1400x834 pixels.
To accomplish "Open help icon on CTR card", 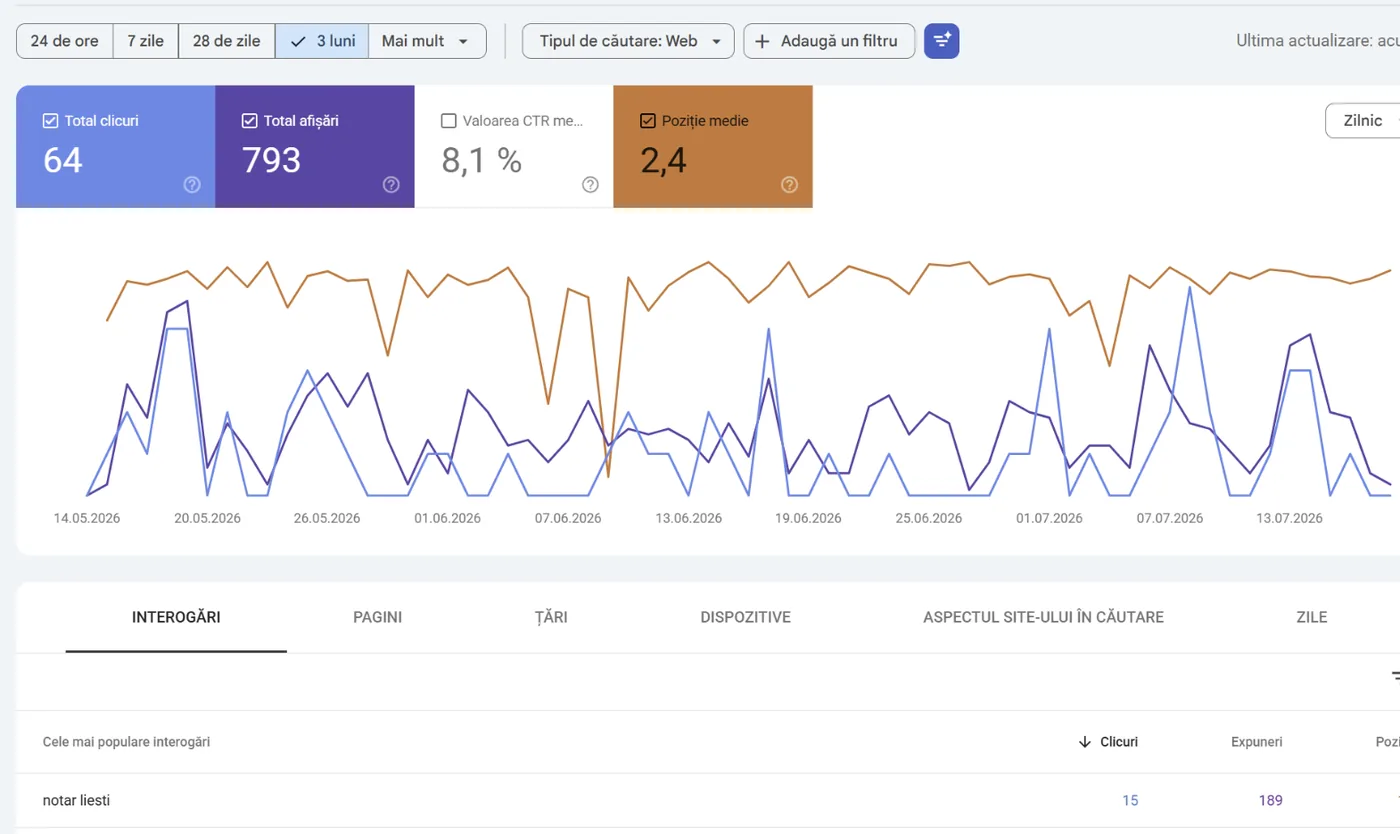I will click(590, 184).
